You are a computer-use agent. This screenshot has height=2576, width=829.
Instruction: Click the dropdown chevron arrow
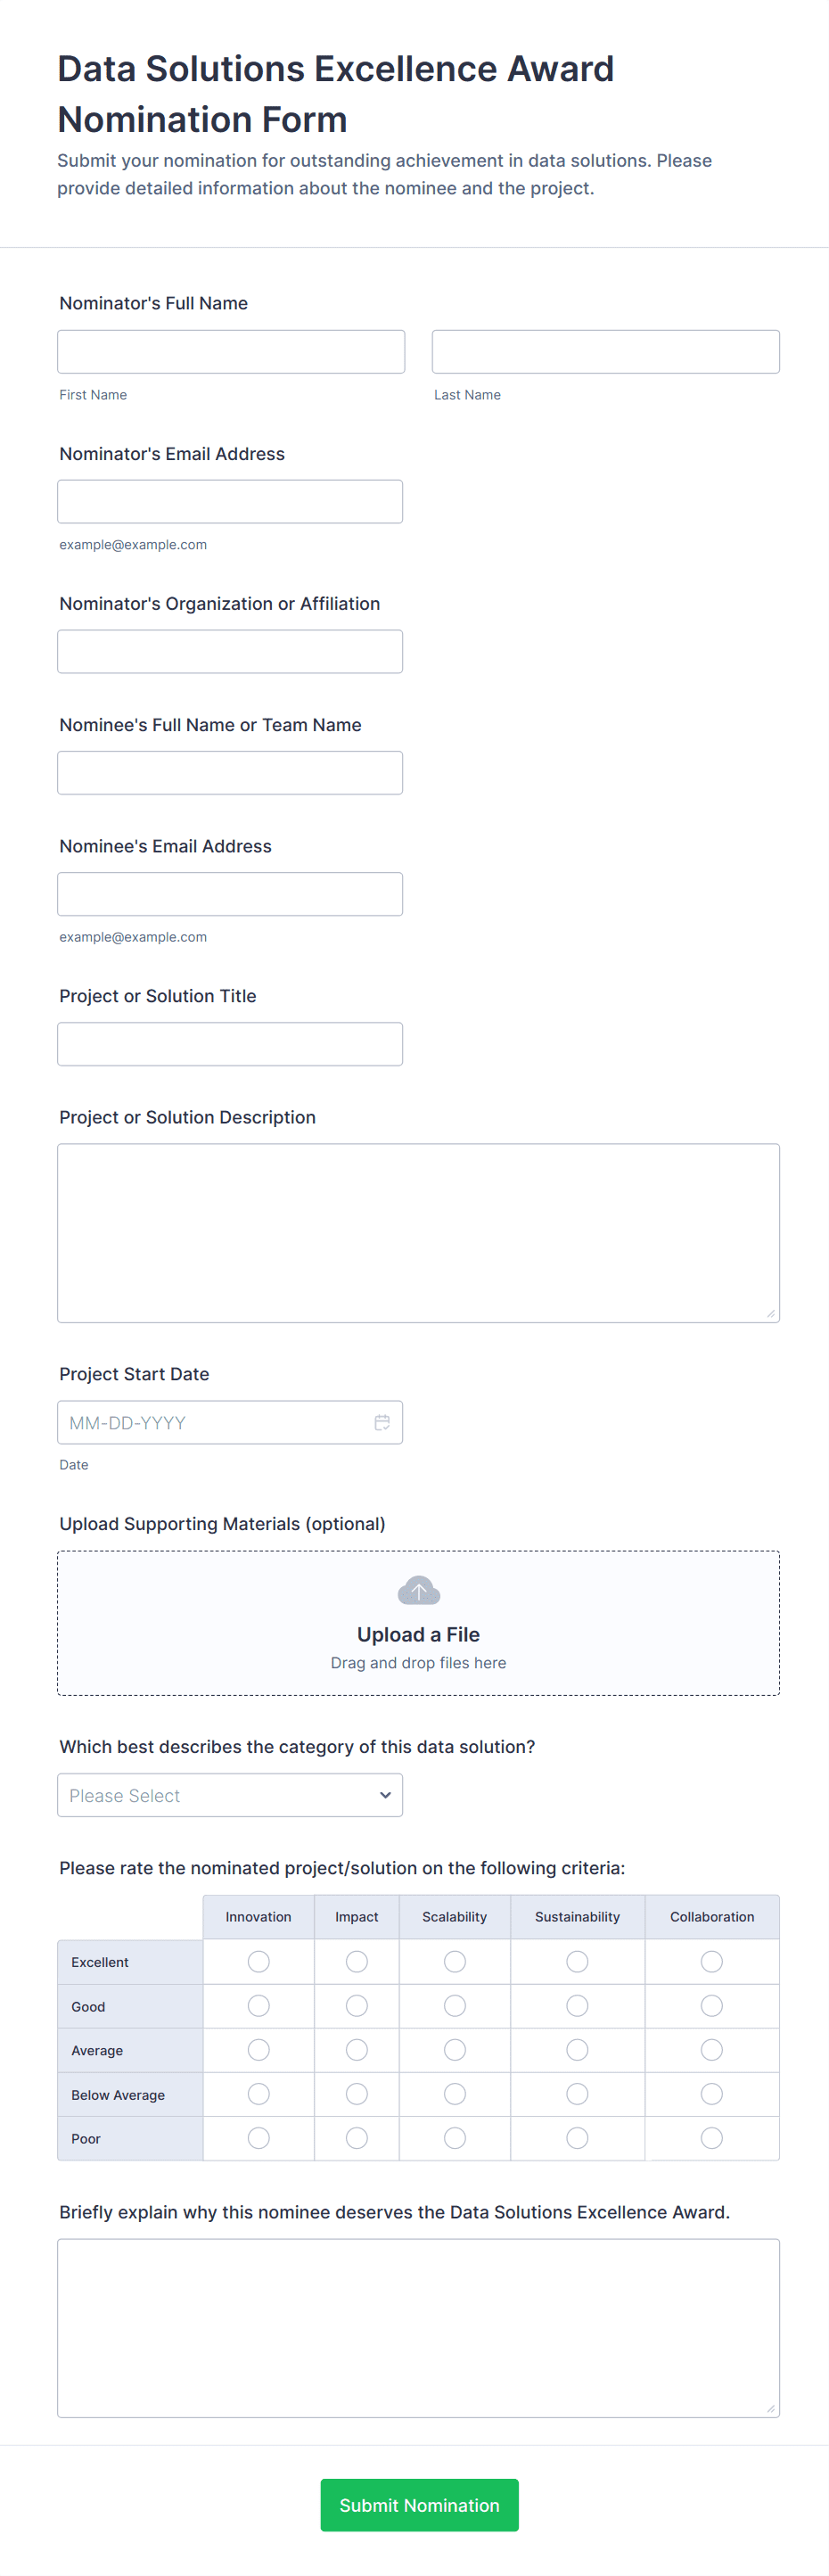385,1795
